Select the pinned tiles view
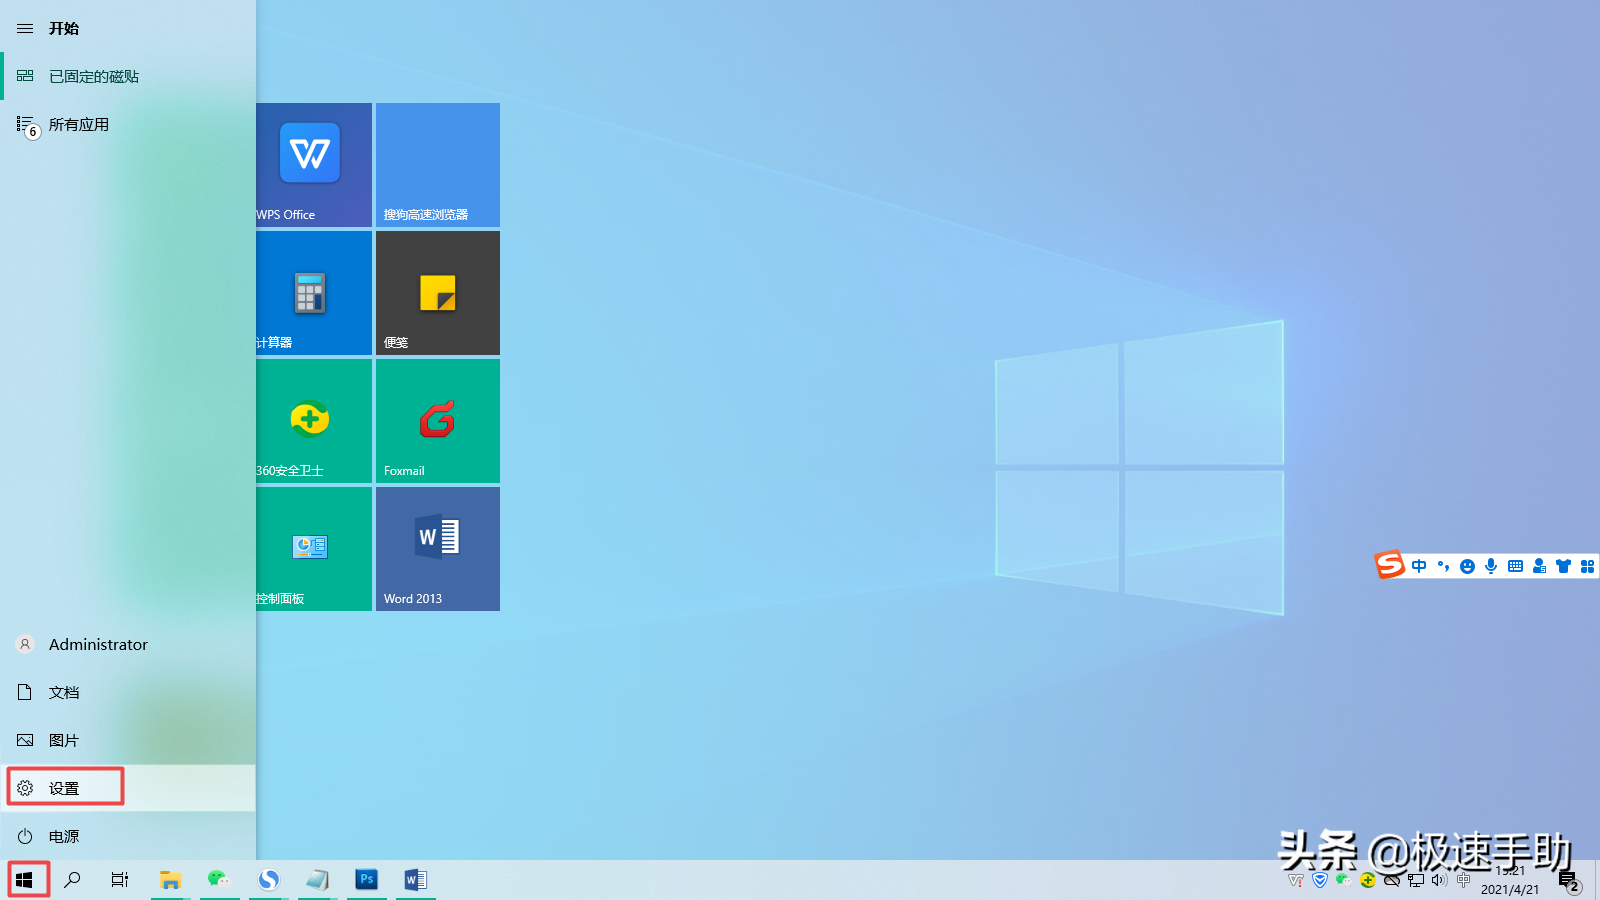This screenshot has height=900, width=1600. [x=128, y=77]
